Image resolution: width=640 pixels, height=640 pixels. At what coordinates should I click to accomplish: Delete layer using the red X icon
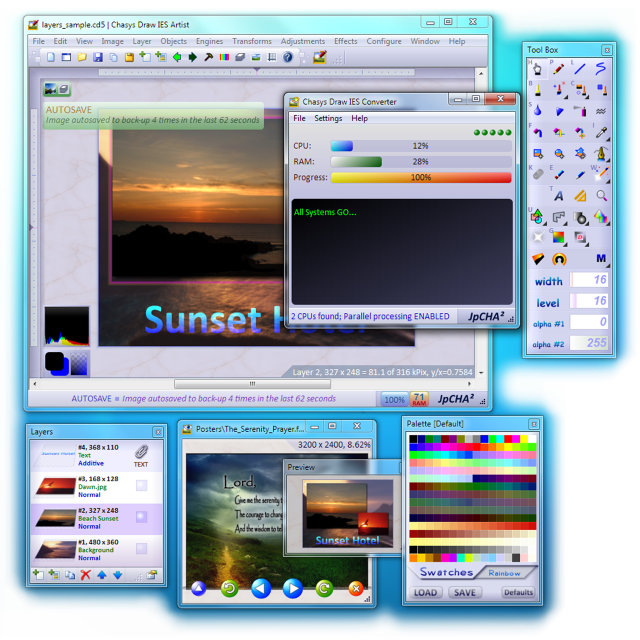85,575
